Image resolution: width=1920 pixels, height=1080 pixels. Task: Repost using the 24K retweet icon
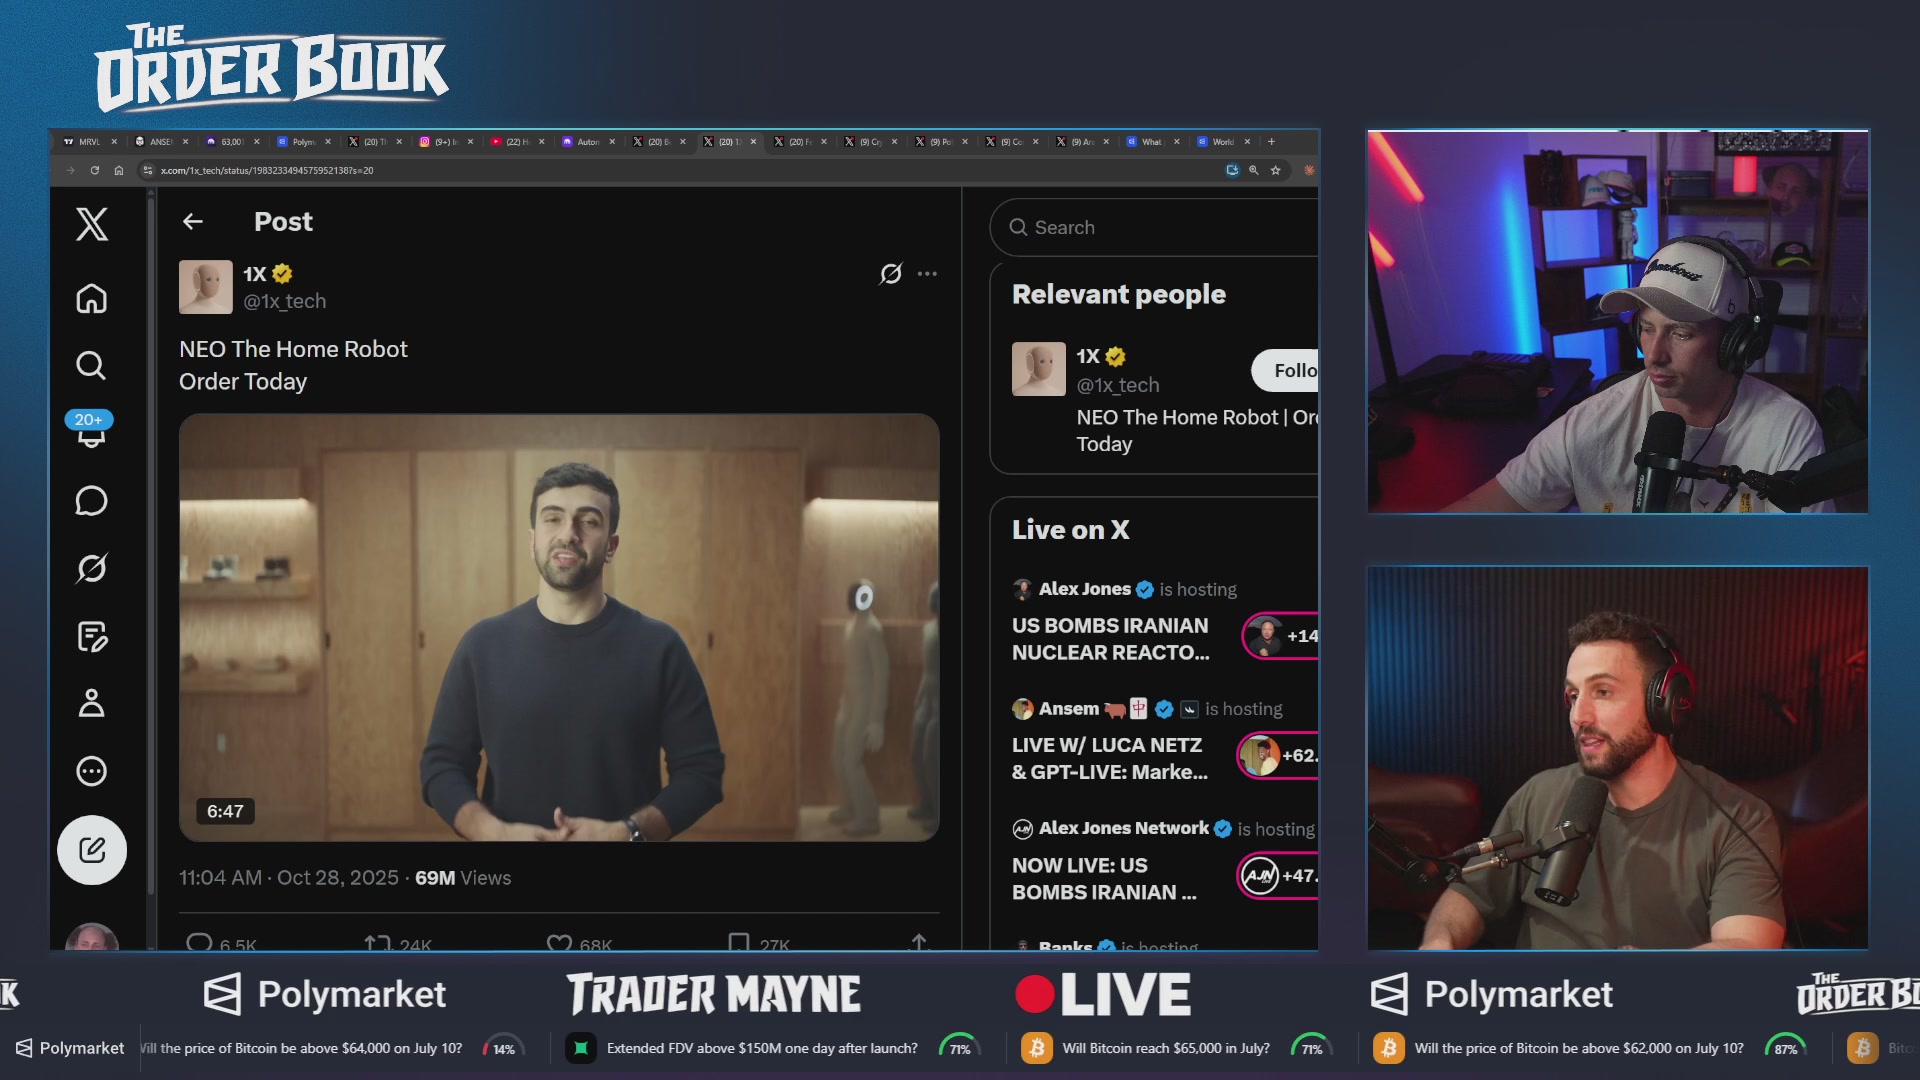tap(378, 942)
